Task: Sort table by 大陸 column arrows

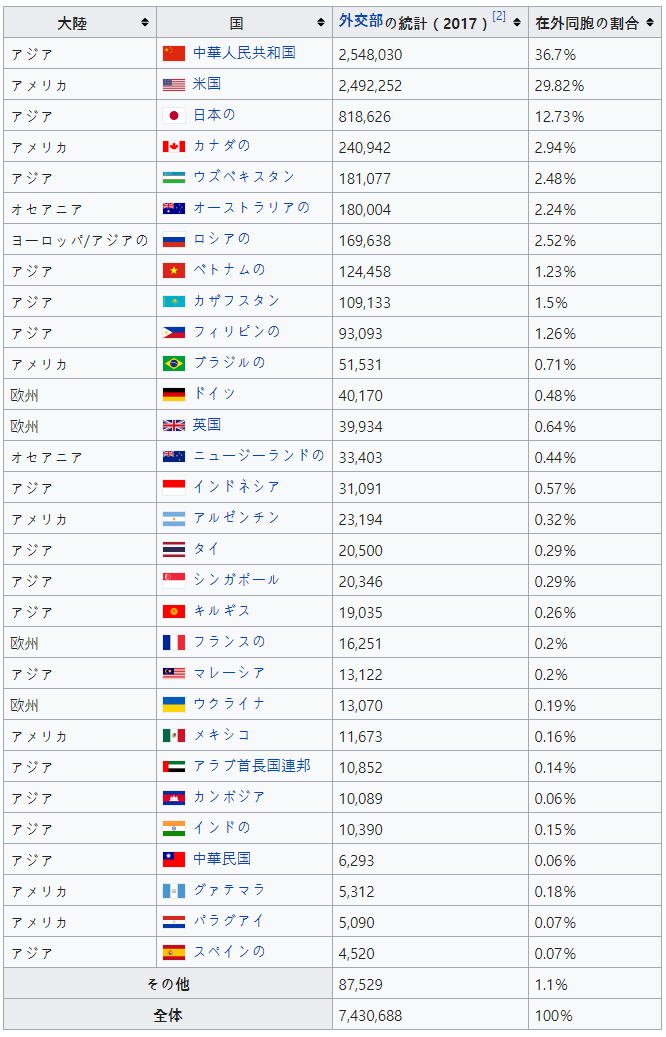Action: 145,23
